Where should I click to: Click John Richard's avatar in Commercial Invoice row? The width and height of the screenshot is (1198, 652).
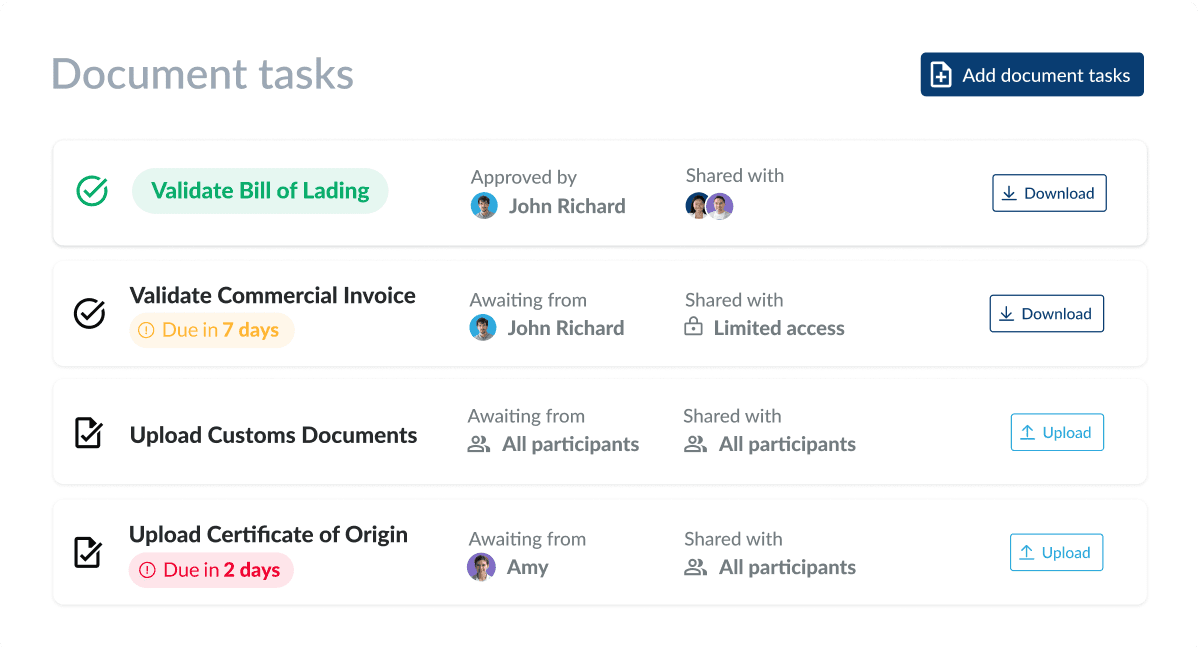483,328
